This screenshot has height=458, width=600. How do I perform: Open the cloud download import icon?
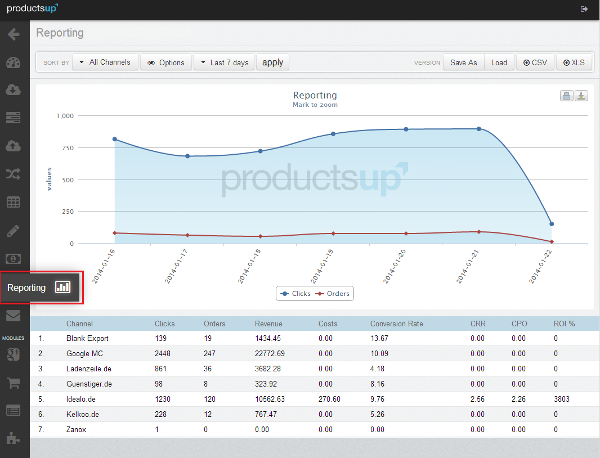[x=13, y=90]
